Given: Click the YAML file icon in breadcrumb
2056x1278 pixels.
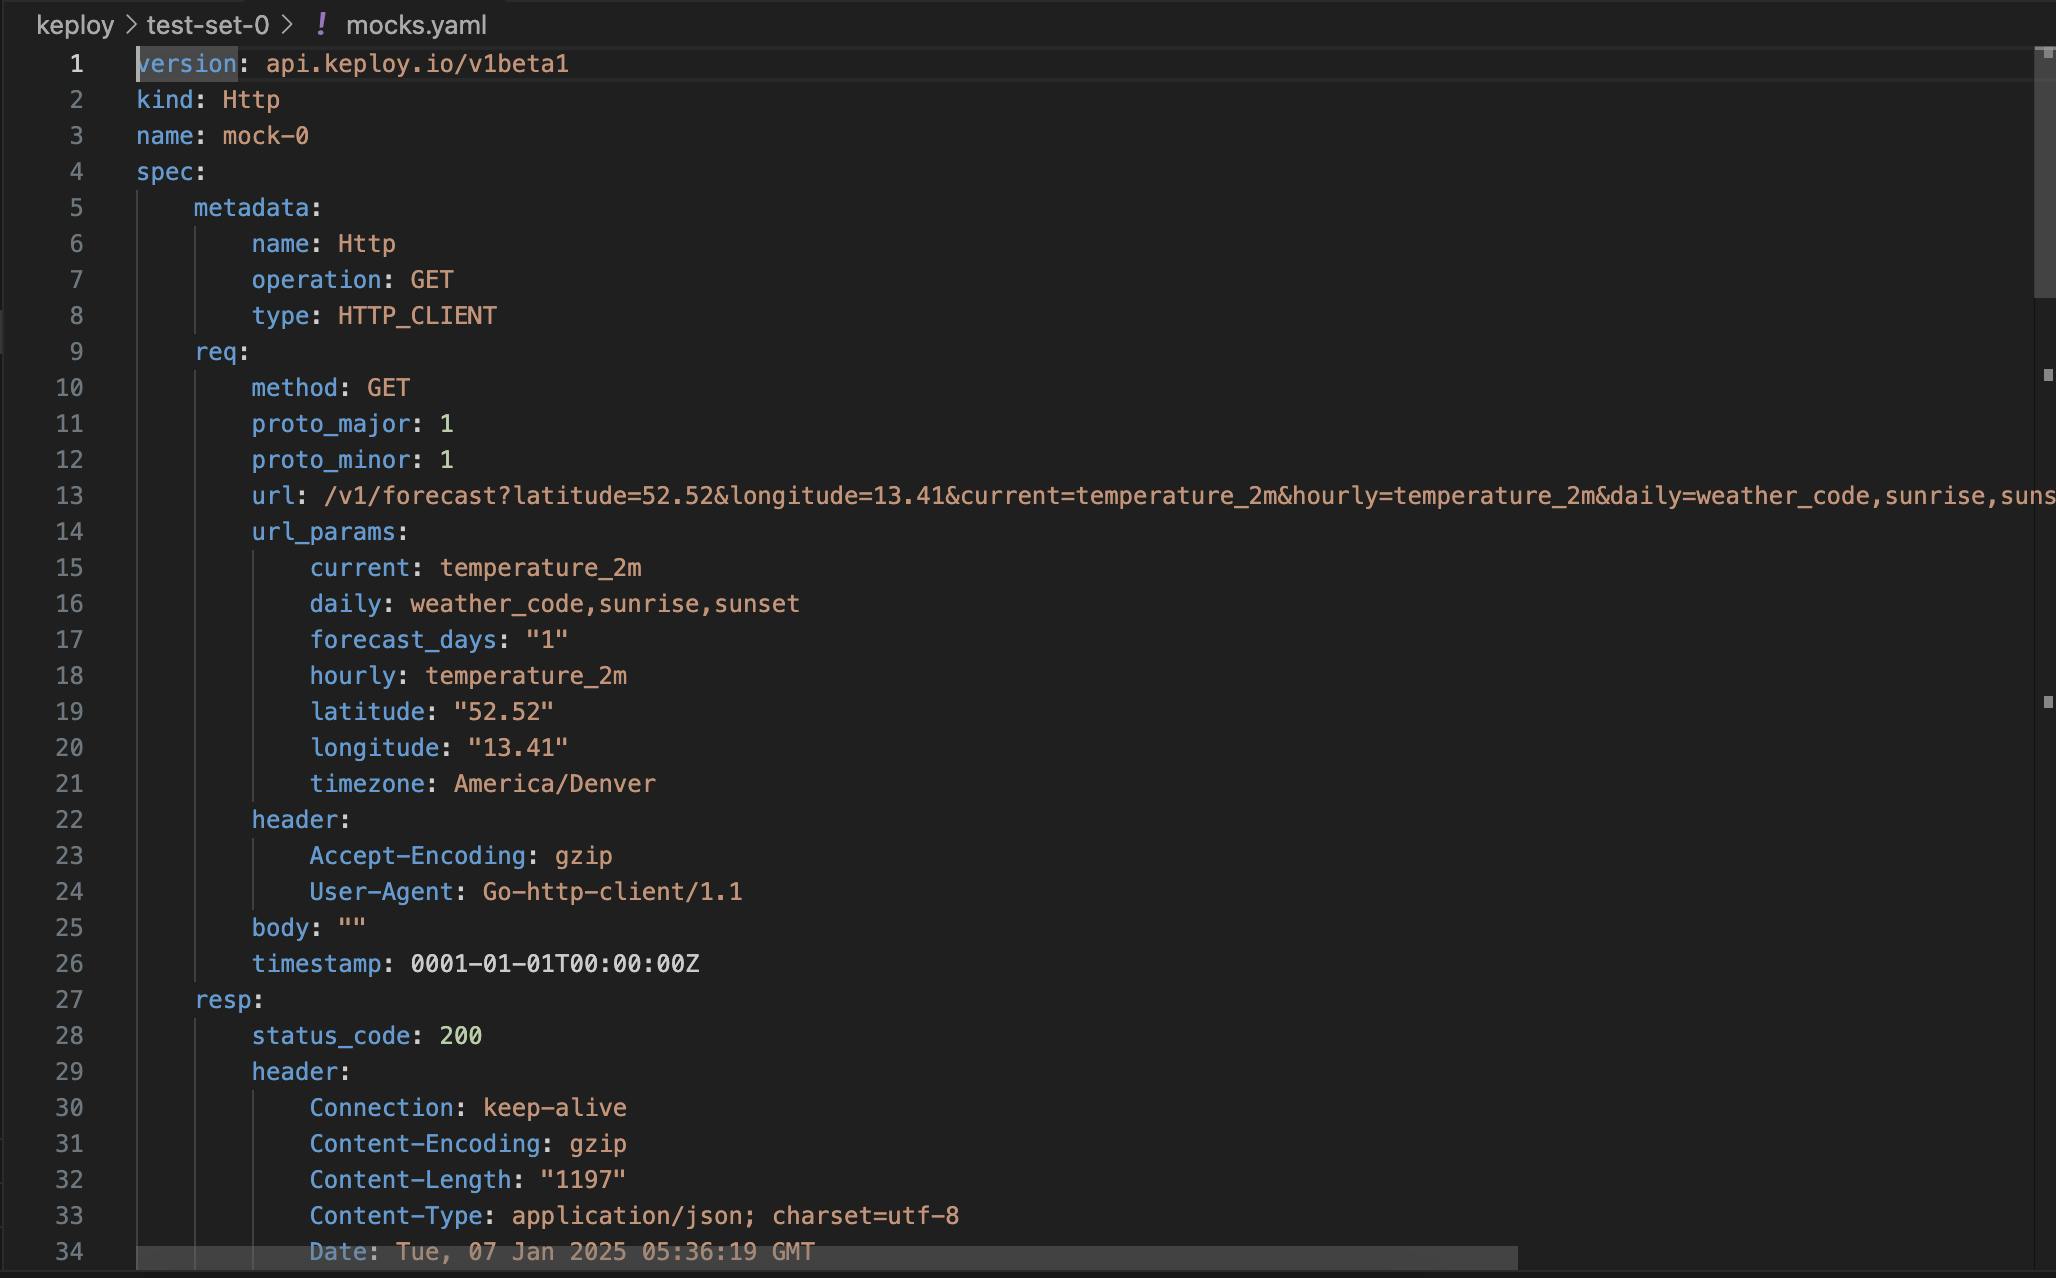Looking at the screenshot, I should point(321,24).
